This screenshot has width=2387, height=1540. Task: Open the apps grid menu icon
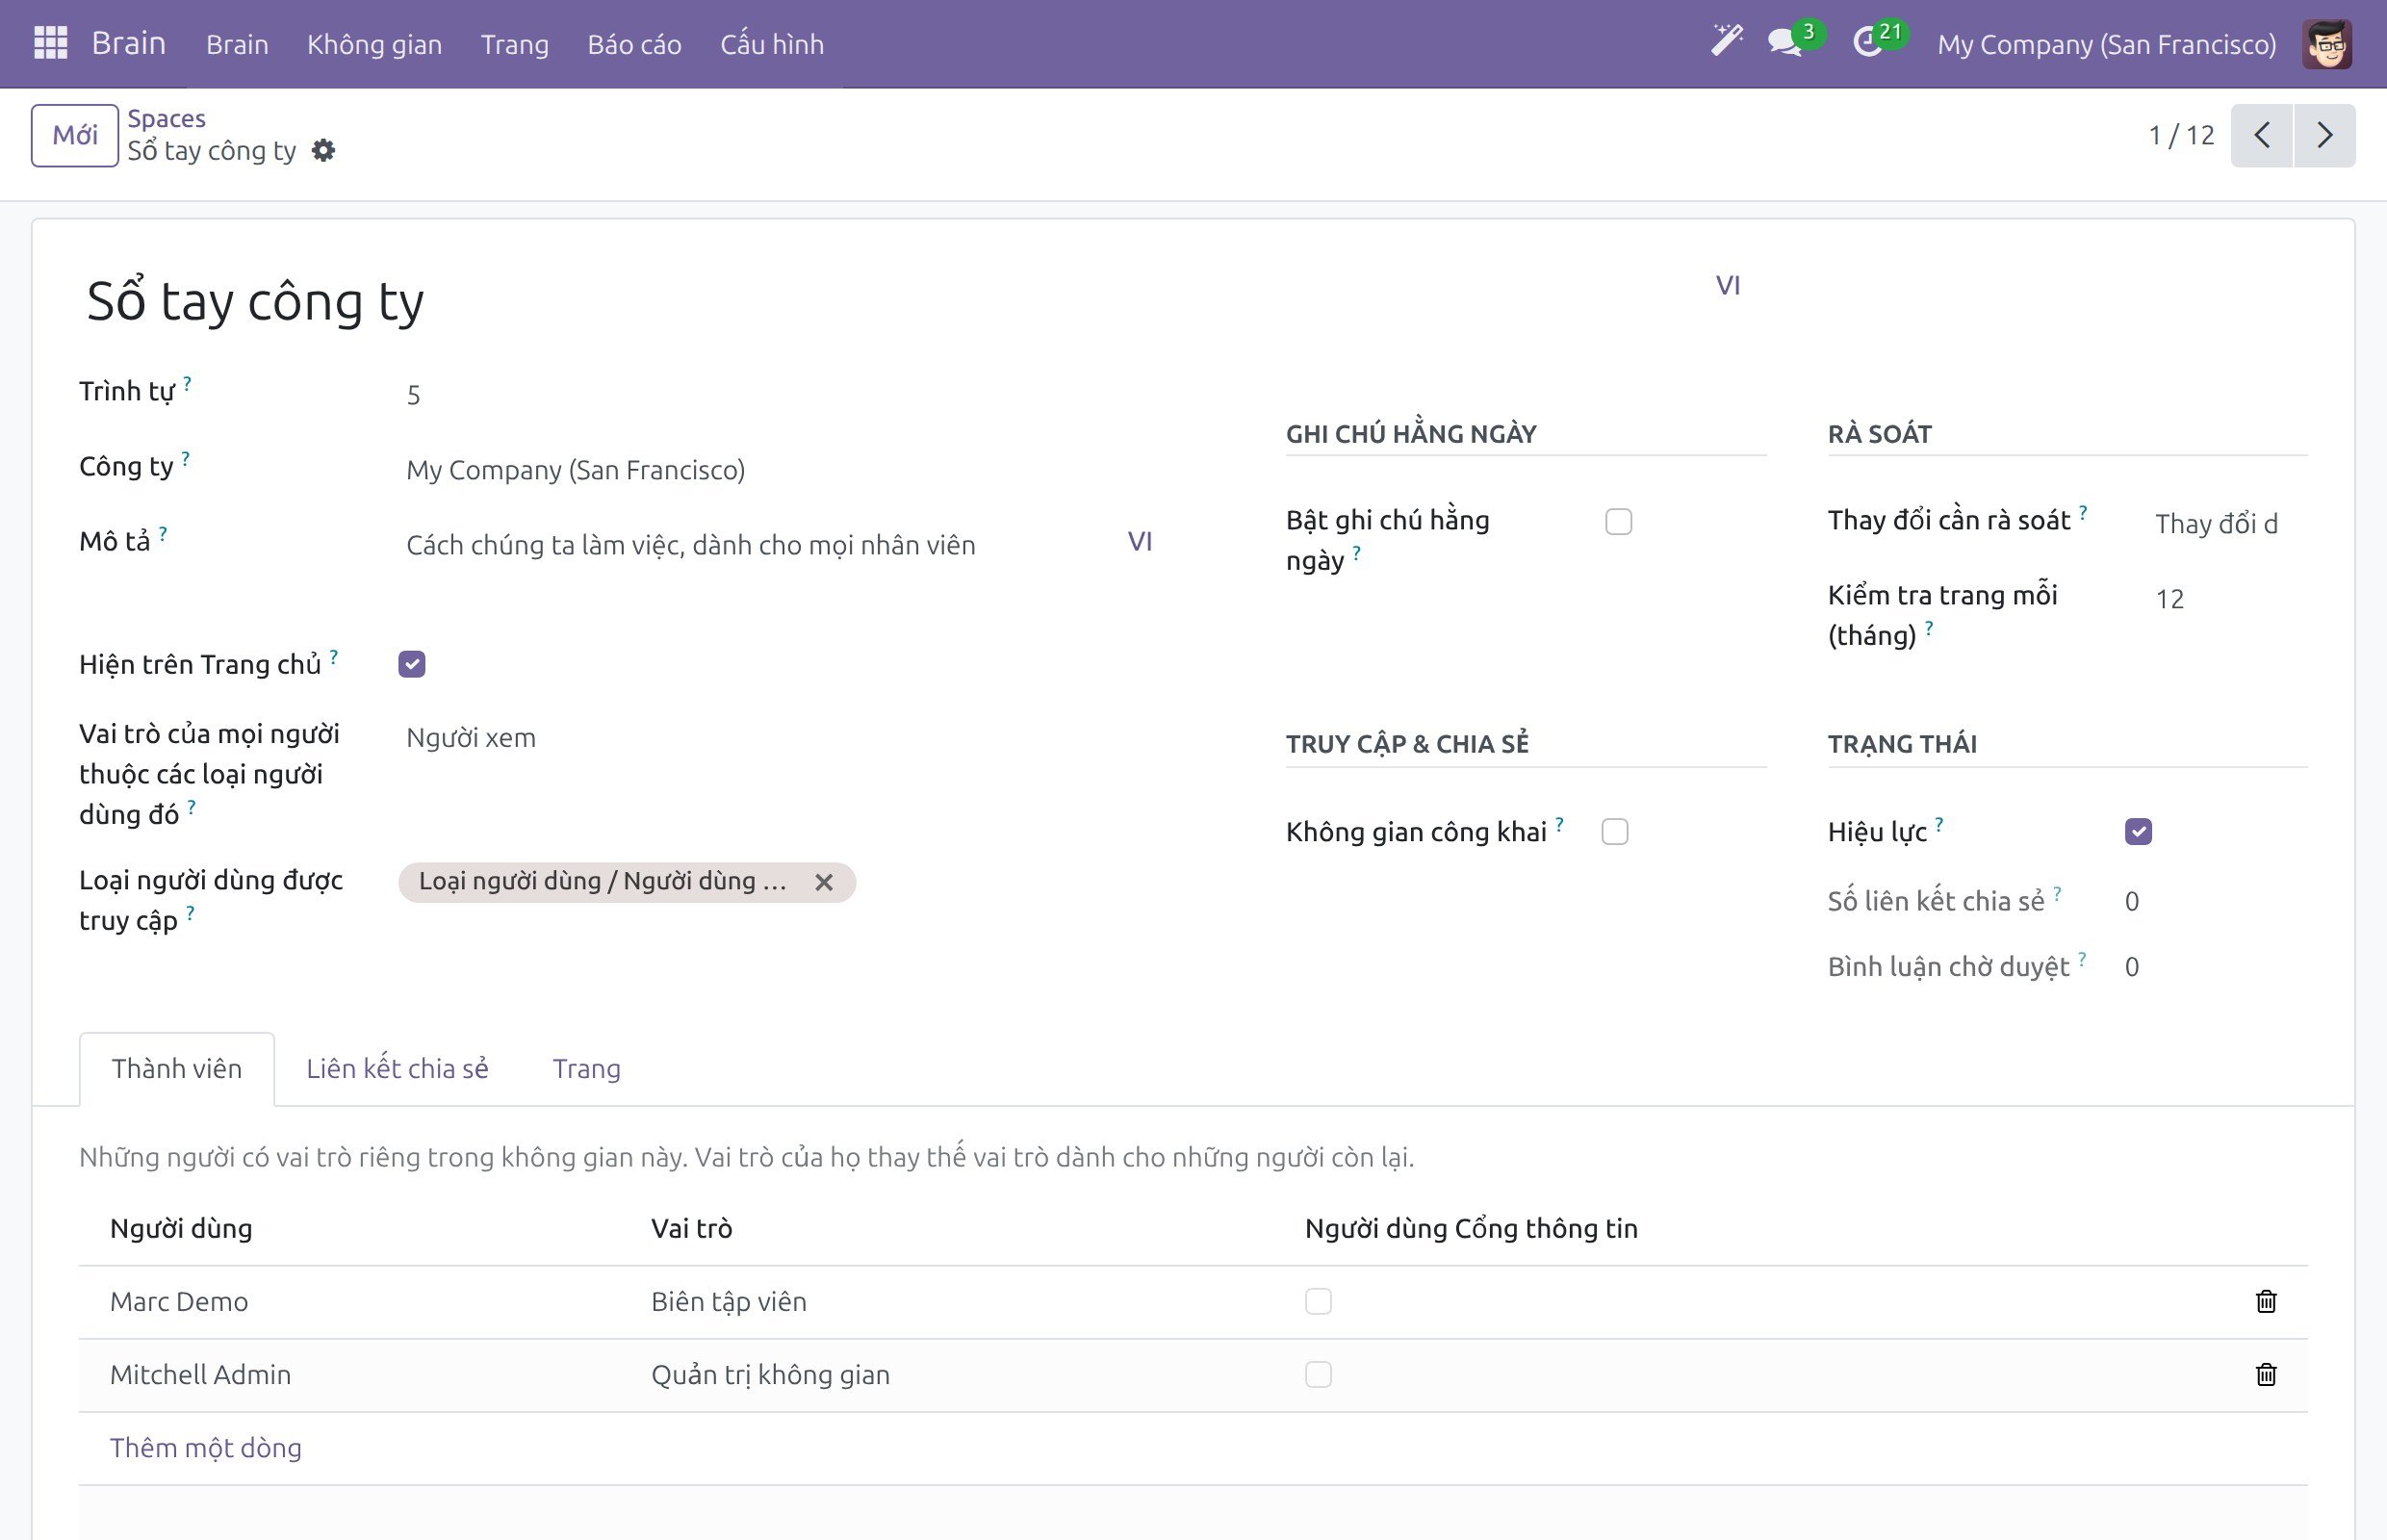coord(50,43)
